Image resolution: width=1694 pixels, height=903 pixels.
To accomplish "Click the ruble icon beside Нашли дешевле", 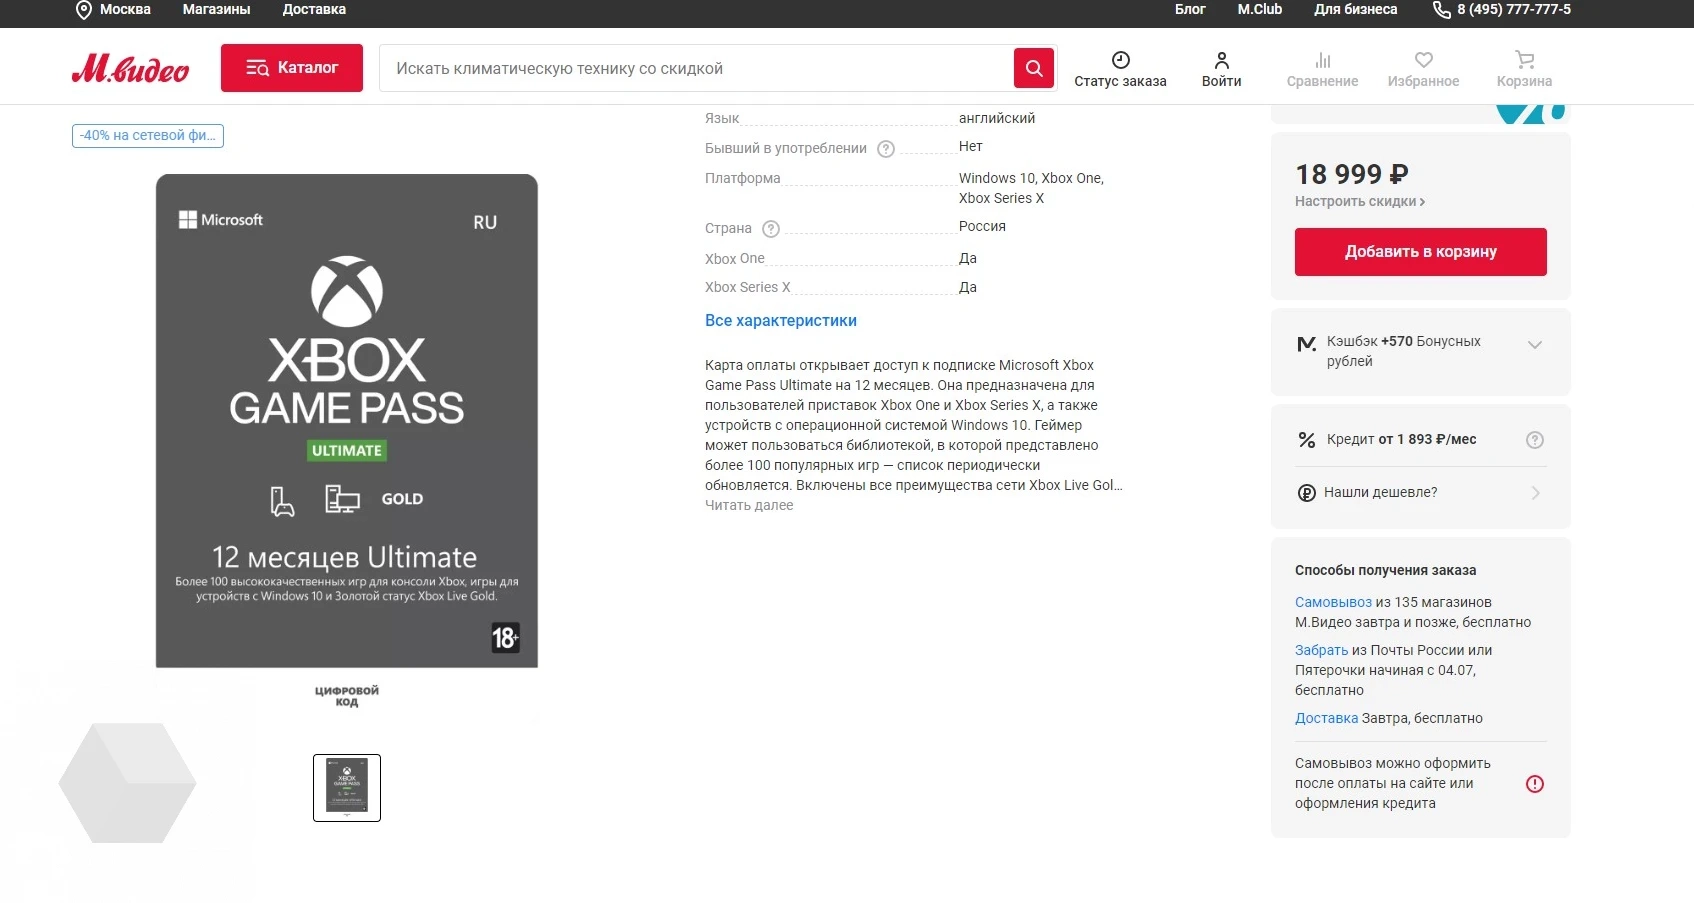I will [1306, 493].
